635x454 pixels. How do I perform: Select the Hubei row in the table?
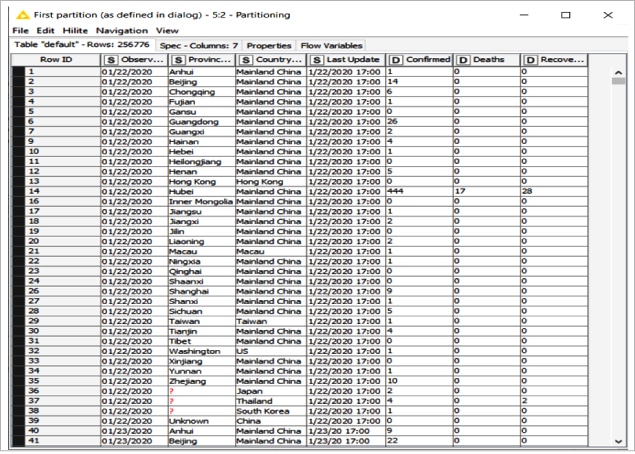[200, 189]
